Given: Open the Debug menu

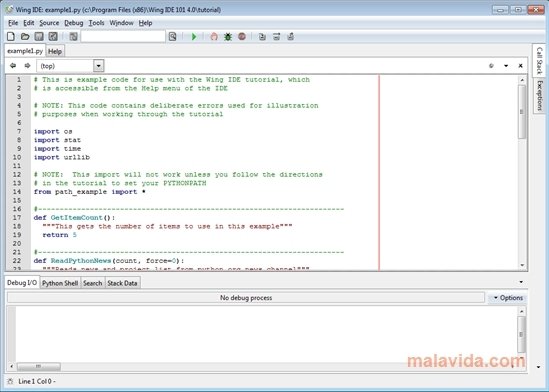Looking at the screenshot, I should 74,23.
